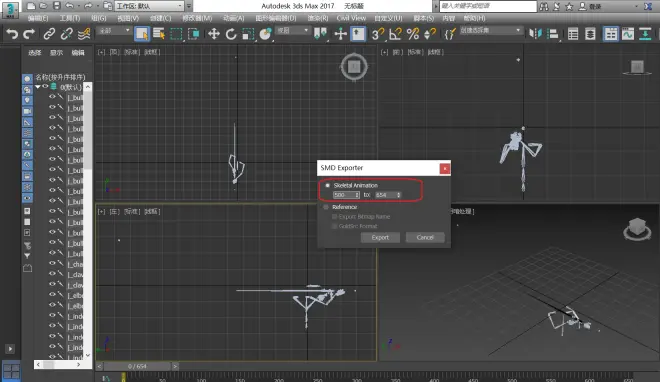Expand the collapsed panel play arrow at lower left

(10, 349)
